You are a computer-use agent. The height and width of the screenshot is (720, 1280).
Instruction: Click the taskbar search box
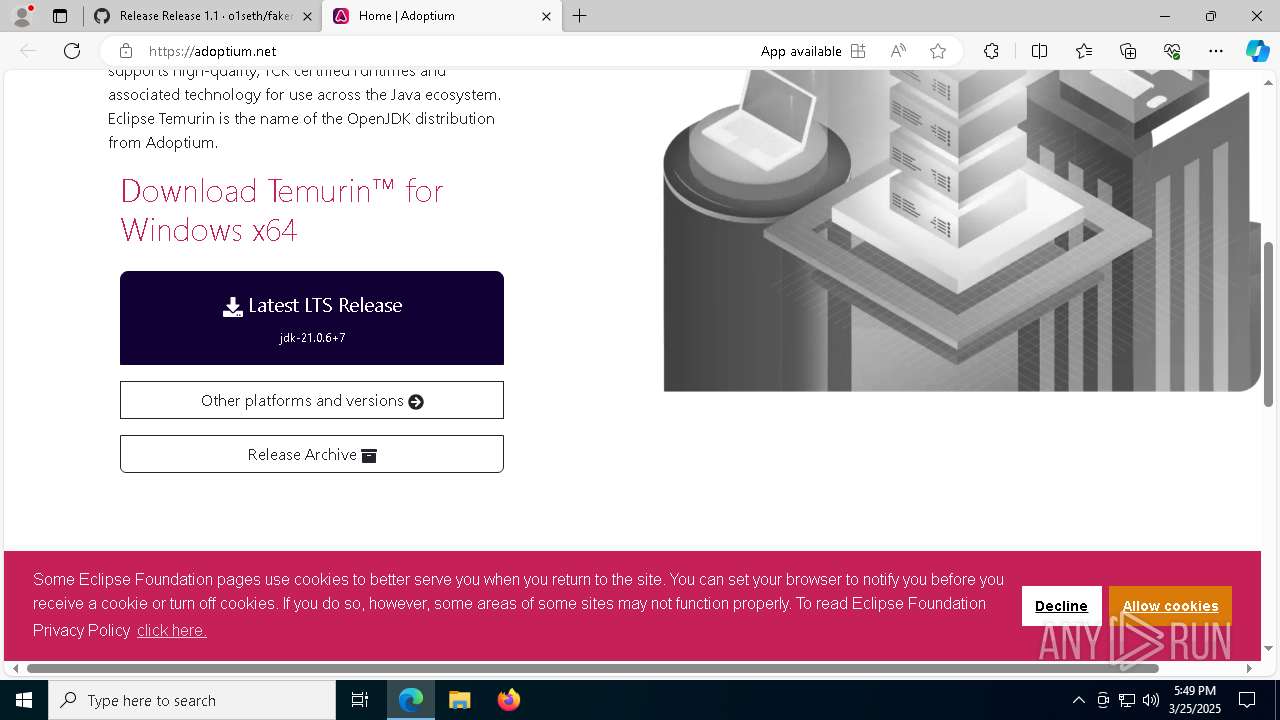(x=192, y=700)
